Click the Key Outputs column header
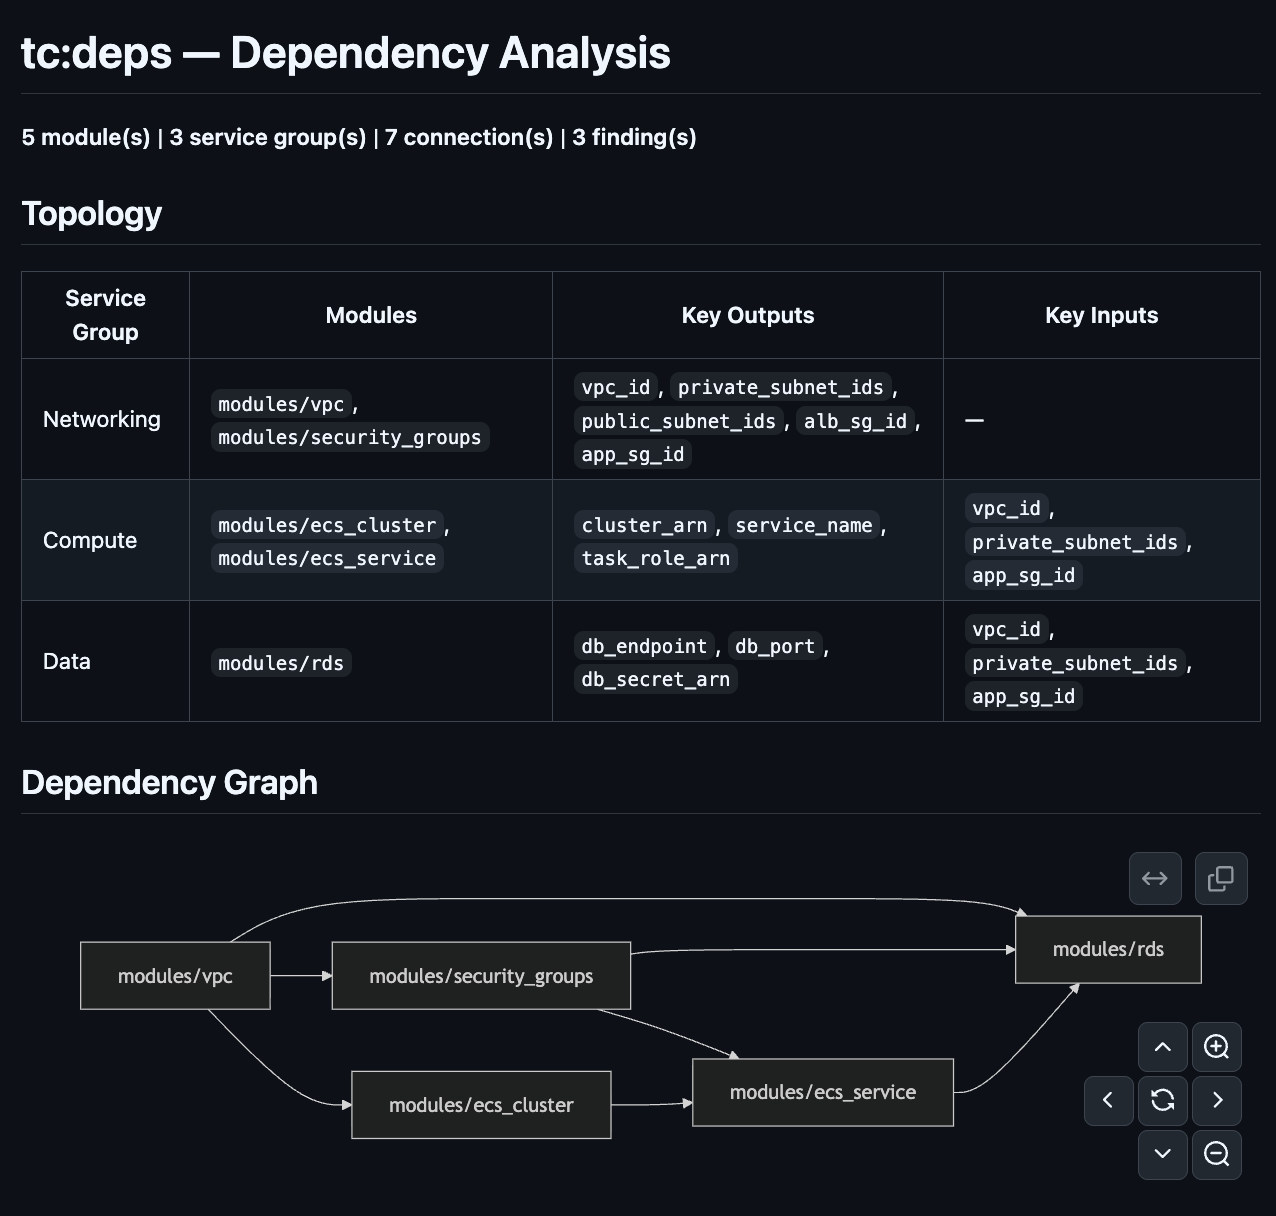1276x1216 pixels. coord(747,316)
